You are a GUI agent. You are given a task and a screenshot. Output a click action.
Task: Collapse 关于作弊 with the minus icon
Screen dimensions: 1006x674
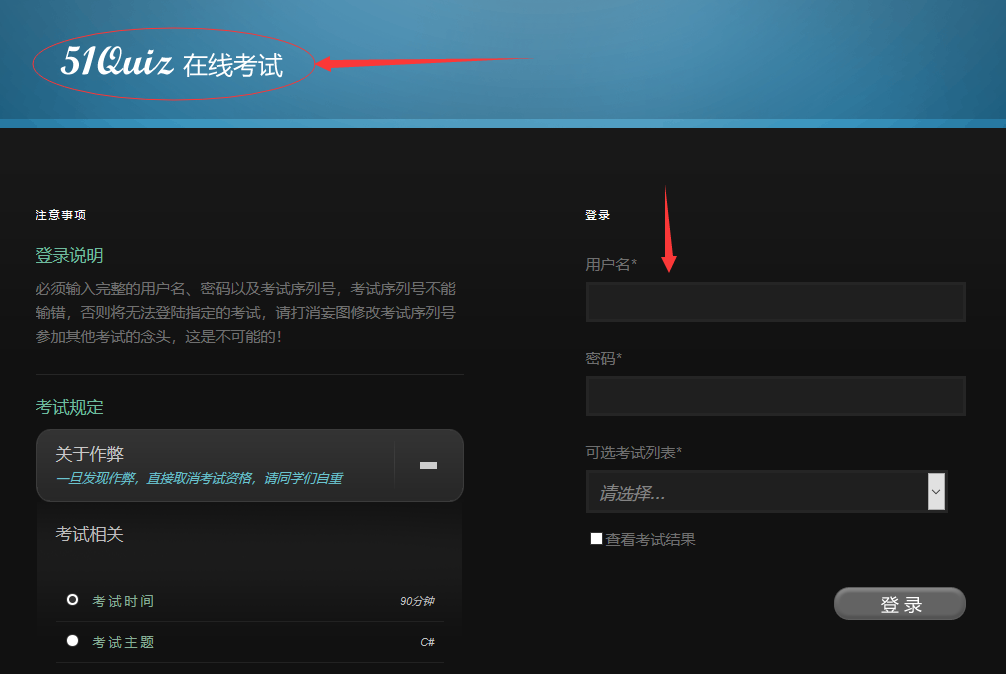(428, 465)
